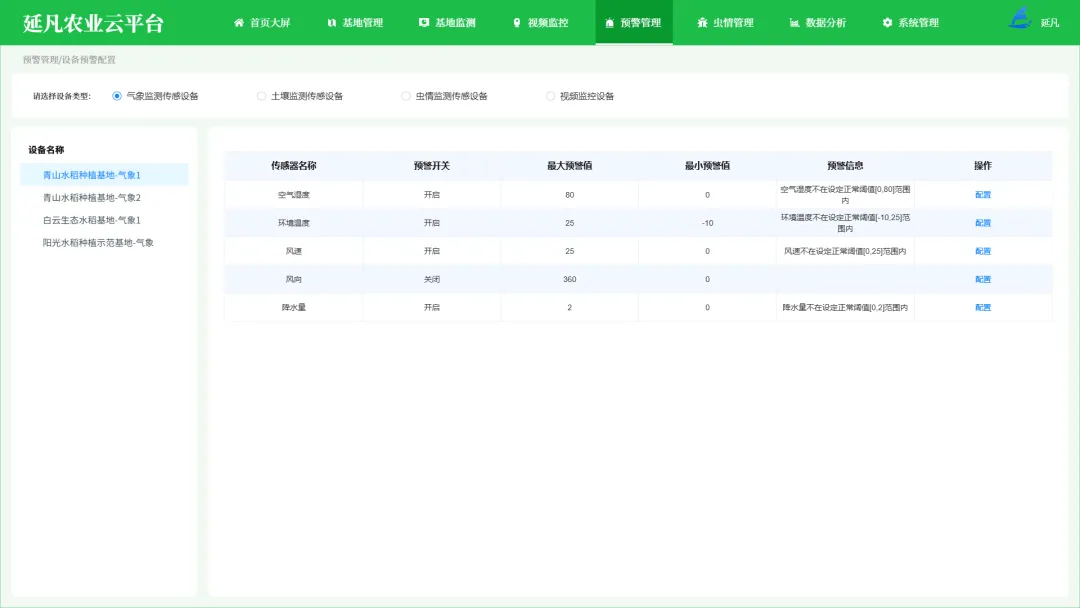Image resolution: width=1080 pixels, height=608 pixels.
Task: Click the home icon beside 首页大屏
Action: pos(239,23)
